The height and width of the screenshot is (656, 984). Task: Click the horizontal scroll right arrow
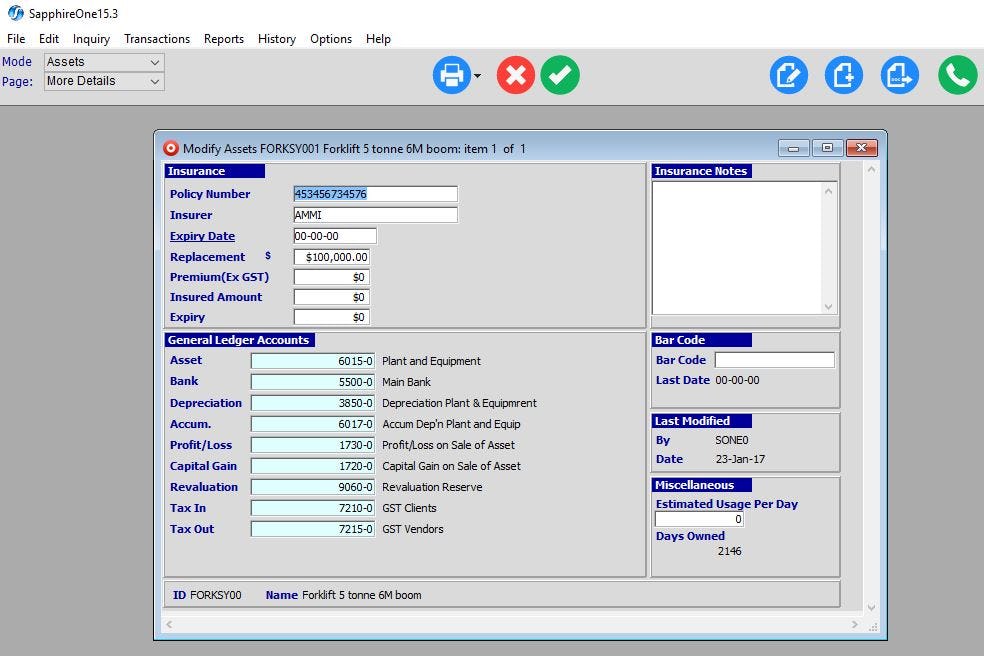pos(854,625)
